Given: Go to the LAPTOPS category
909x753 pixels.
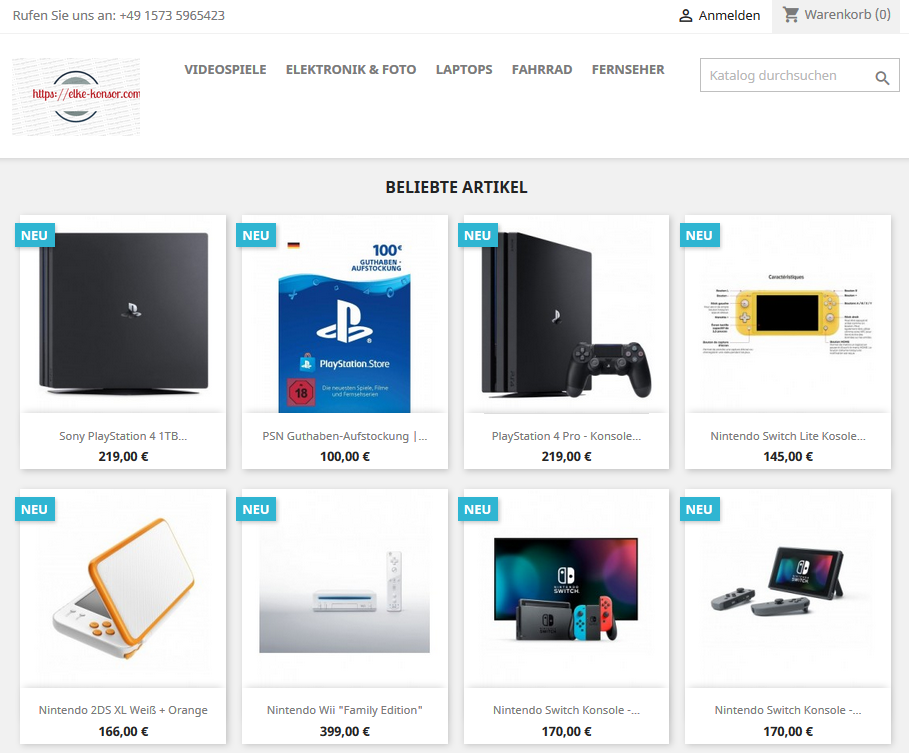Looking at the screenshot, I should click(464, 70).
